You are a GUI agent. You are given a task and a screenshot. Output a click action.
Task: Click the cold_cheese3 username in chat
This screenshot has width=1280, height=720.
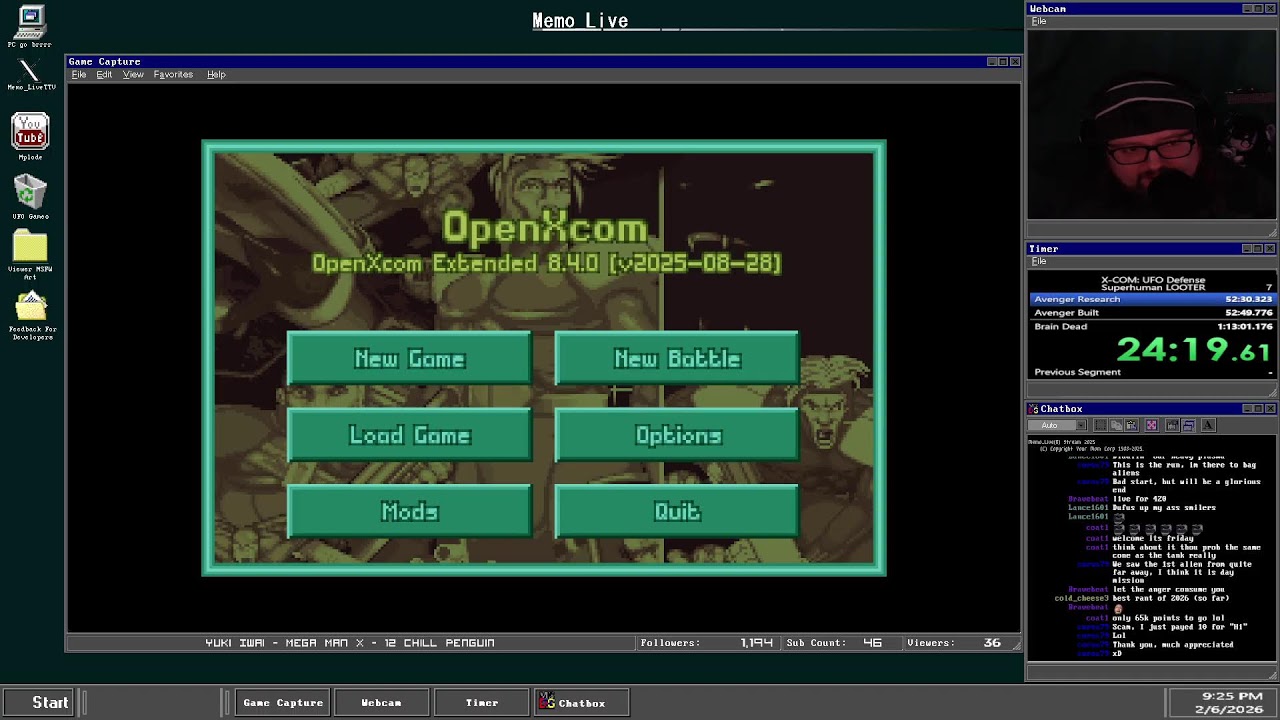click(x=1081, y=598)
